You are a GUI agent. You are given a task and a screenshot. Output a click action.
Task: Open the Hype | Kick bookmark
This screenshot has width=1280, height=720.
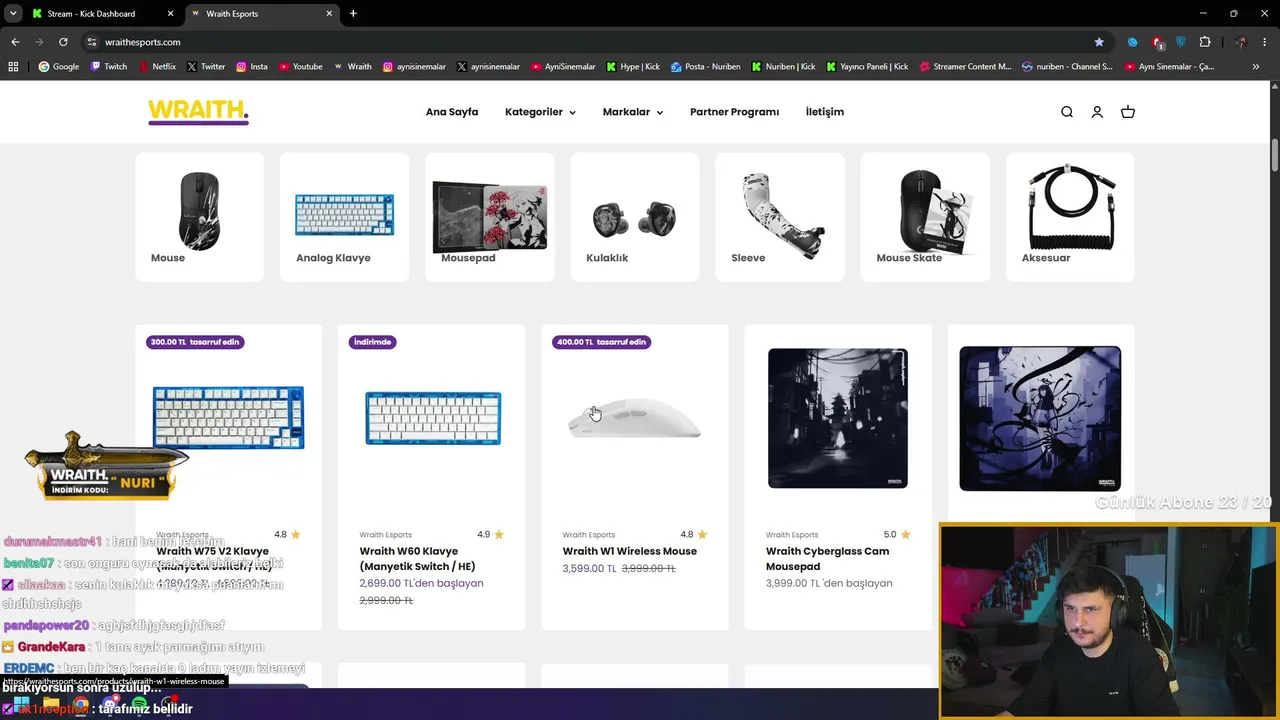point(634,67)
